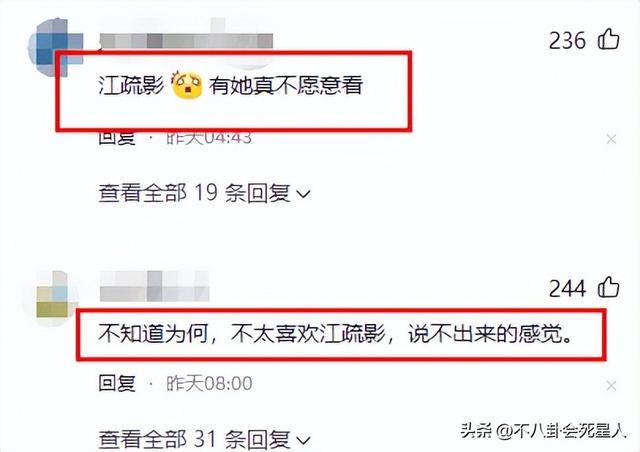
Task: Open the first commenter's blurred username
Action: pos(186,41)
